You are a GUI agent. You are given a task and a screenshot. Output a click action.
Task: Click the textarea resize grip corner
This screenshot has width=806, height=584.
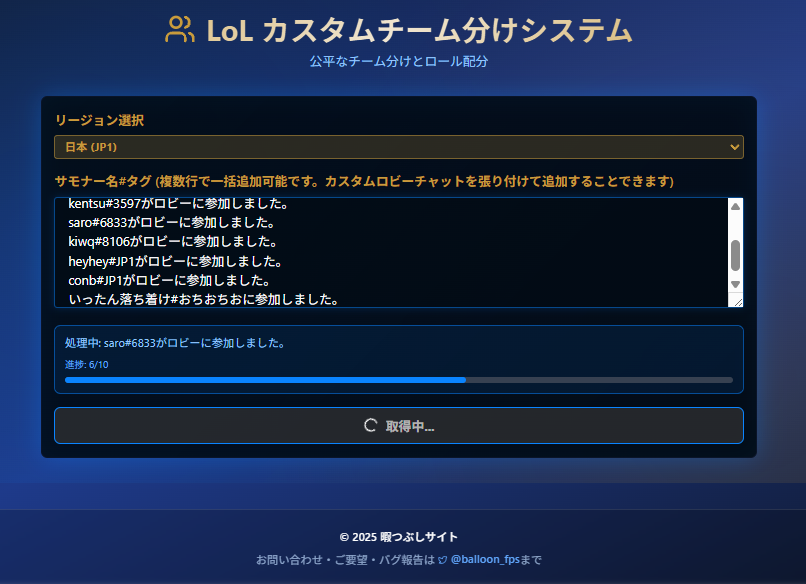(x=738, y=302)
